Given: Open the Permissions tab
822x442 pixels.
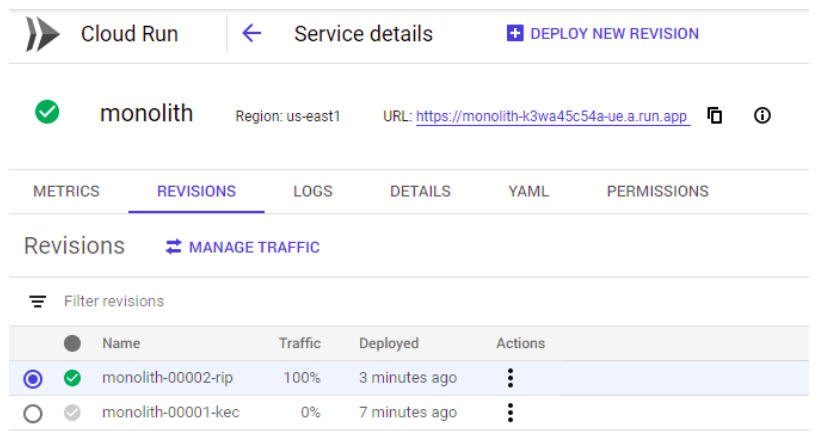Looking at the screenshot, I should (657, 191).
